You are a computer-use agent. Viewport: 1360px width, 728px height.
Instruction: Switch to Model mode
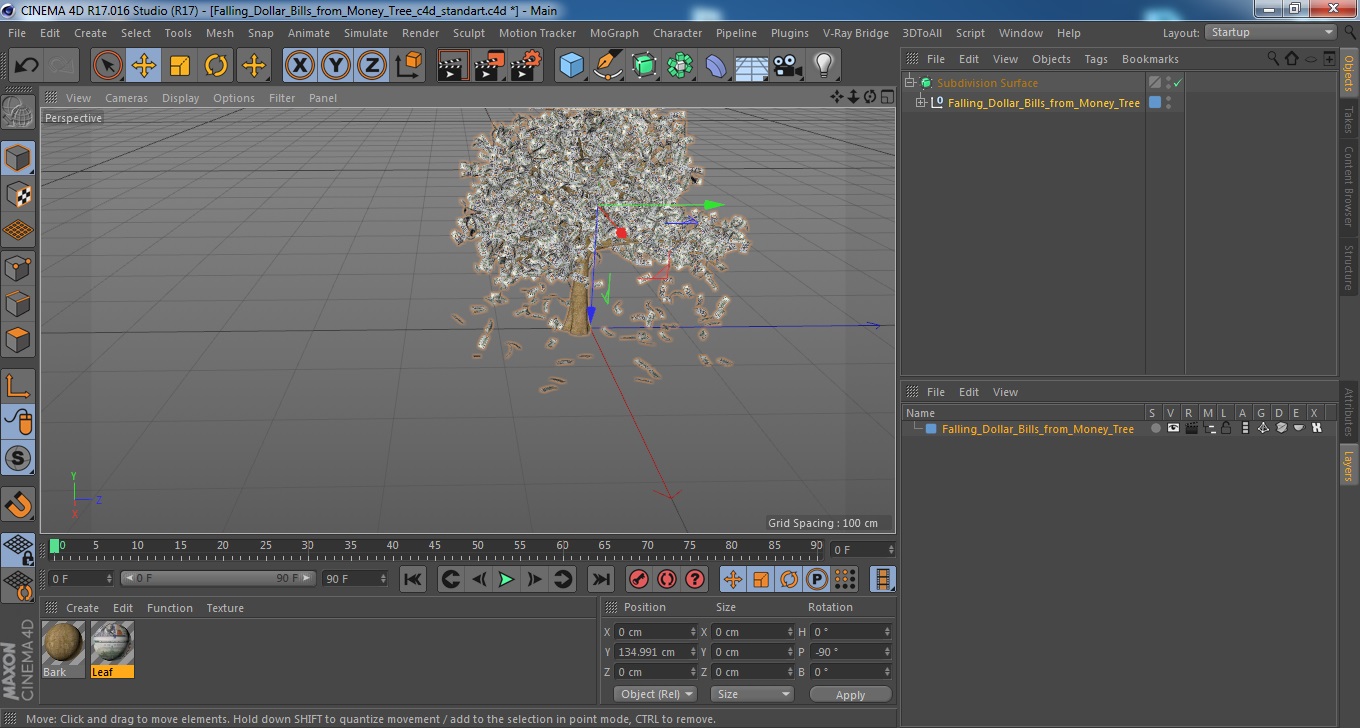pyautogui.click(x=18, y=158)
